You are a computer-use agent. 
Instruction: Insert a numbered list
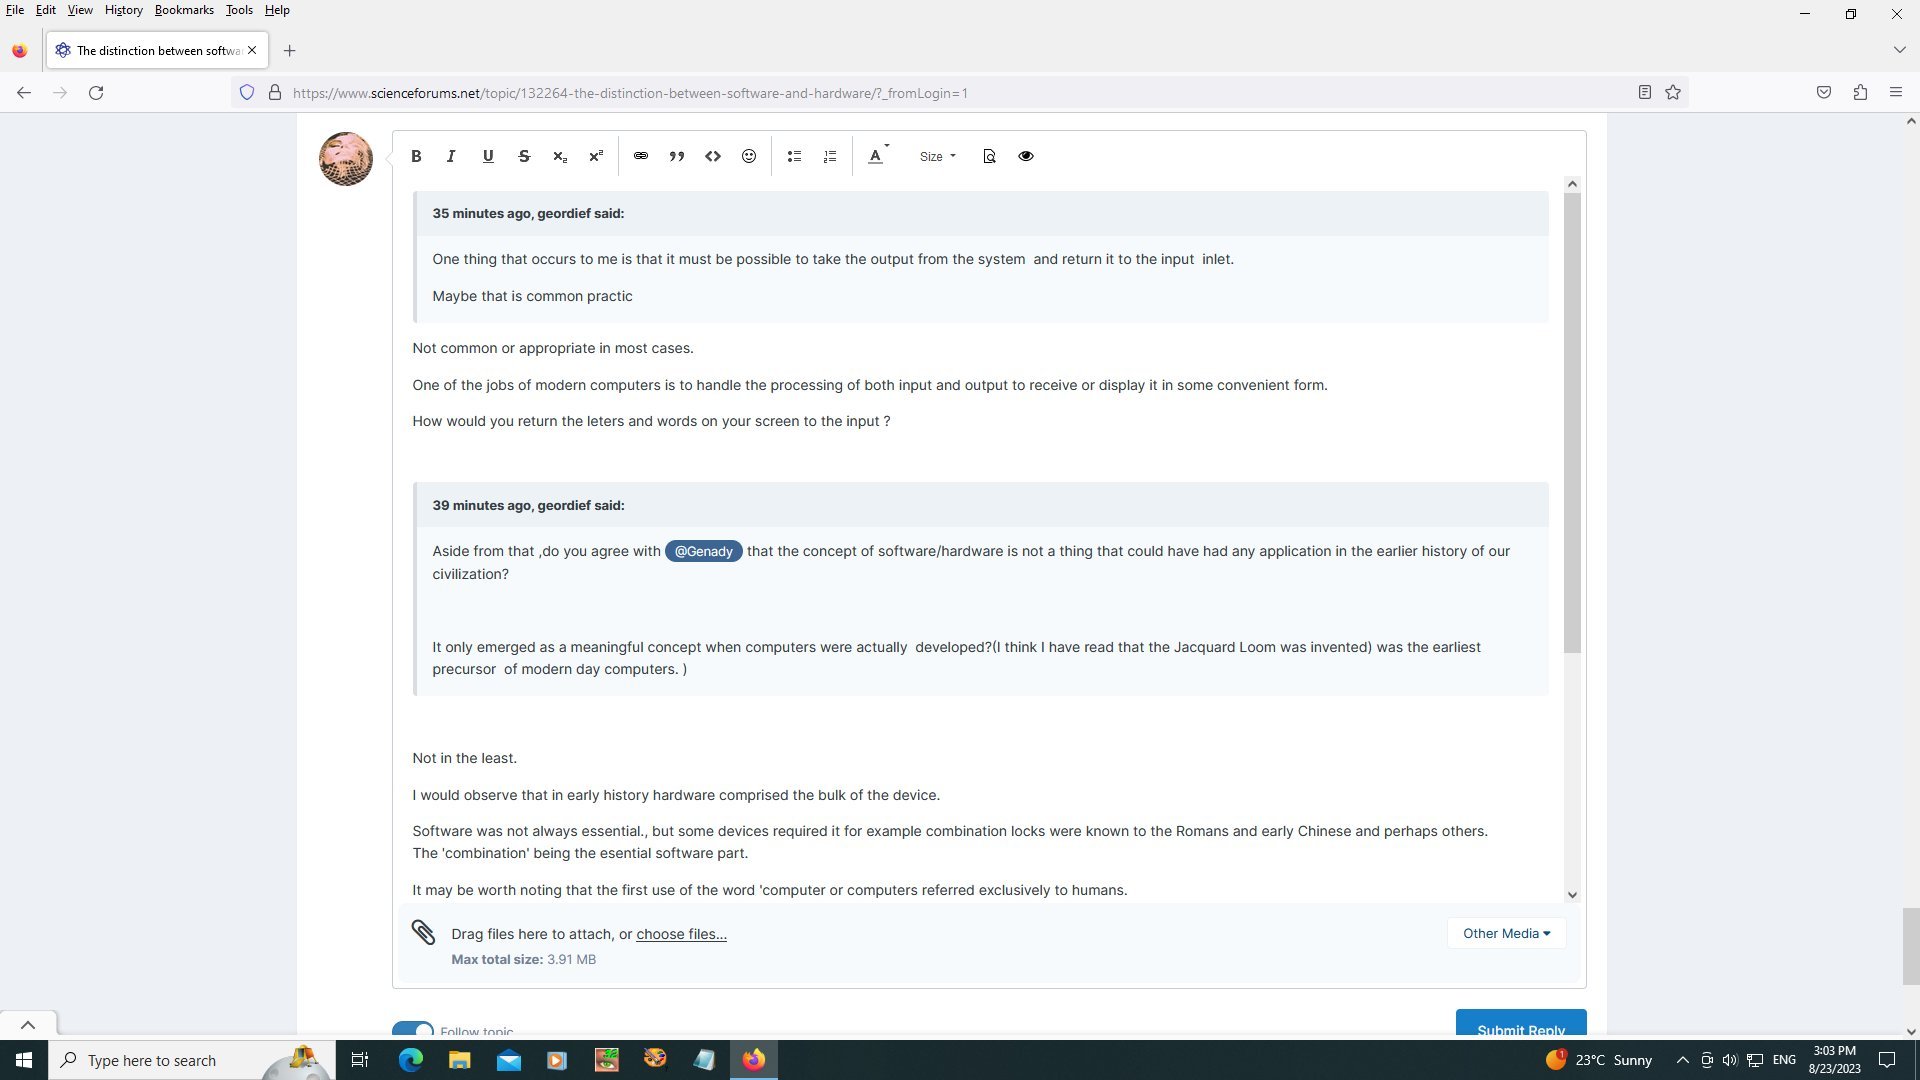[x=830, y=156]
